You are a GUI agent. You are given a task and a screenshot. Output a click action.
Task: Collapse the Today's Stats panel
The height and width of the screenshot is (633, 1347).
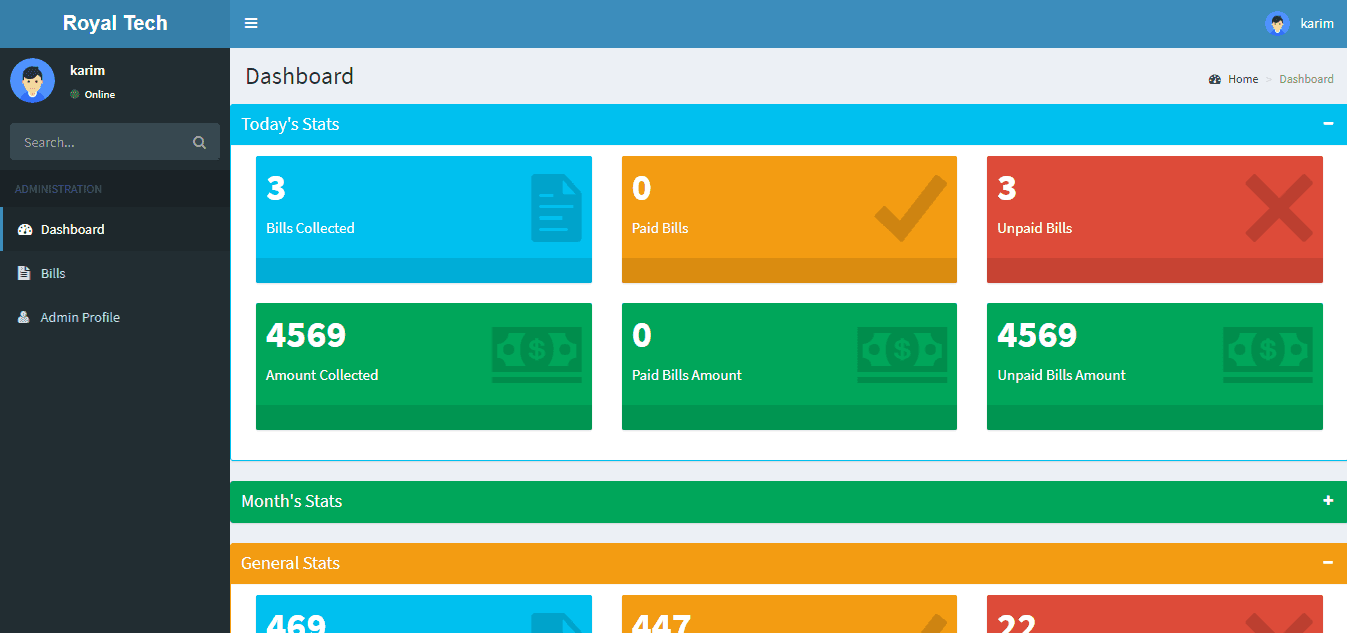pyautogui.click(x=1328, y=124)
